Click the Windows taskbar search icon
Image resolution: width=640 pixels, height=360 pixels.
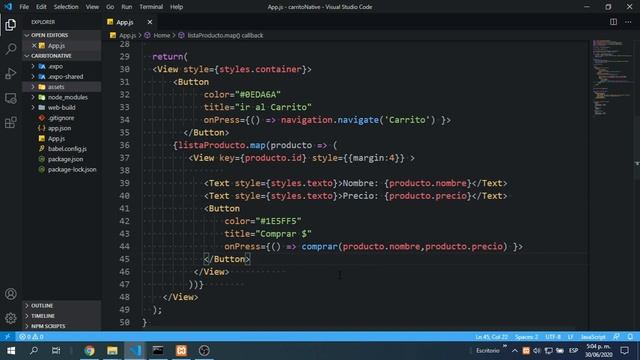34,351
